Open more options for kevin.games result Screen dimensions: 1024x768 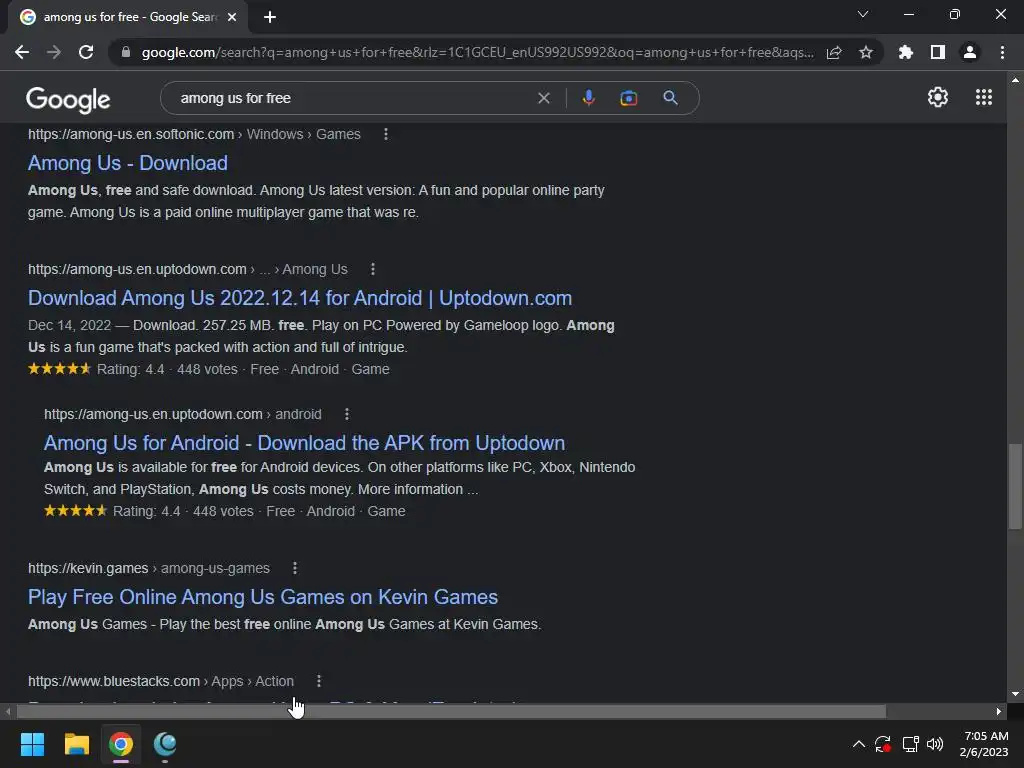coord(295,568)
